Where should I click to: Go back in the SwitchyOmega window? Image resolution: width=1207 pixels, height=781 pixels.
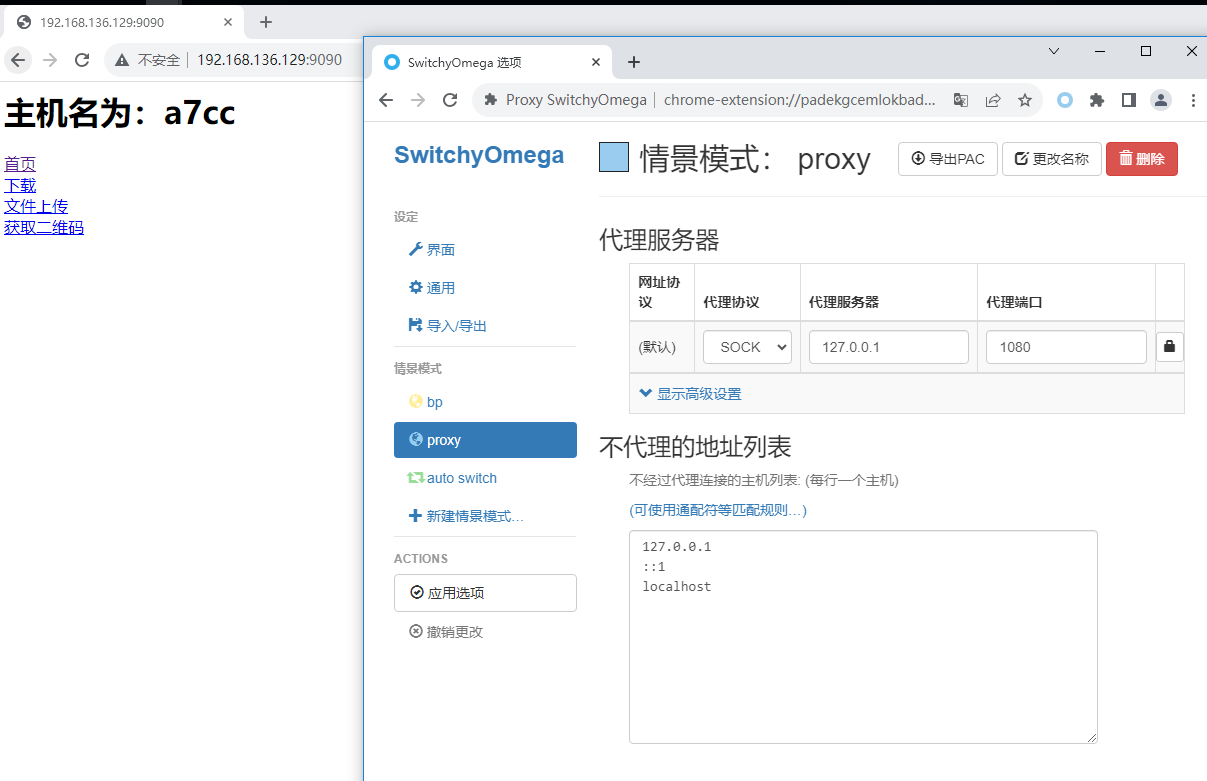point(386,100)
